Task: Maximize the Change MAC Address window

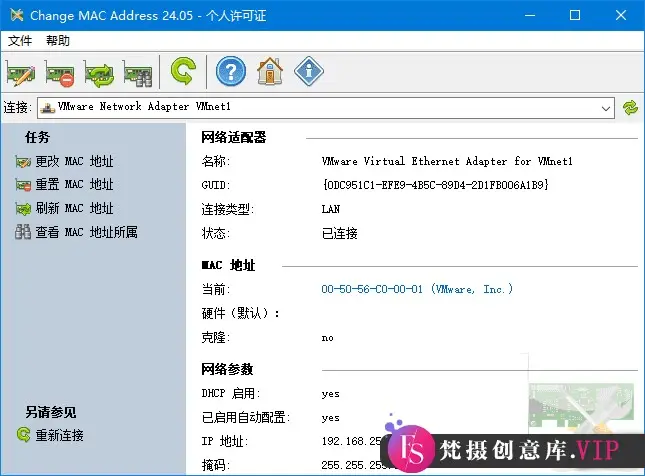Action: coord(575,15)
